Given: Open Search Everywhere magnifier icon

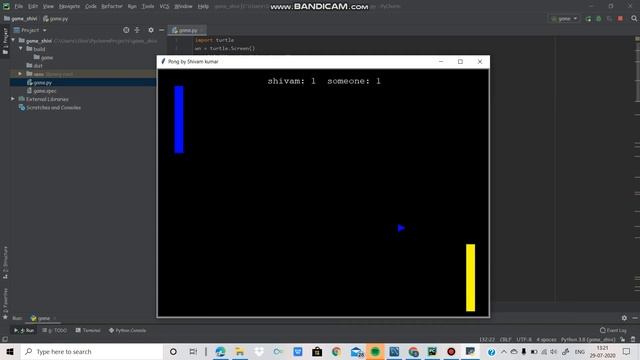Looking at the screenshot, I should pos(634,18).
